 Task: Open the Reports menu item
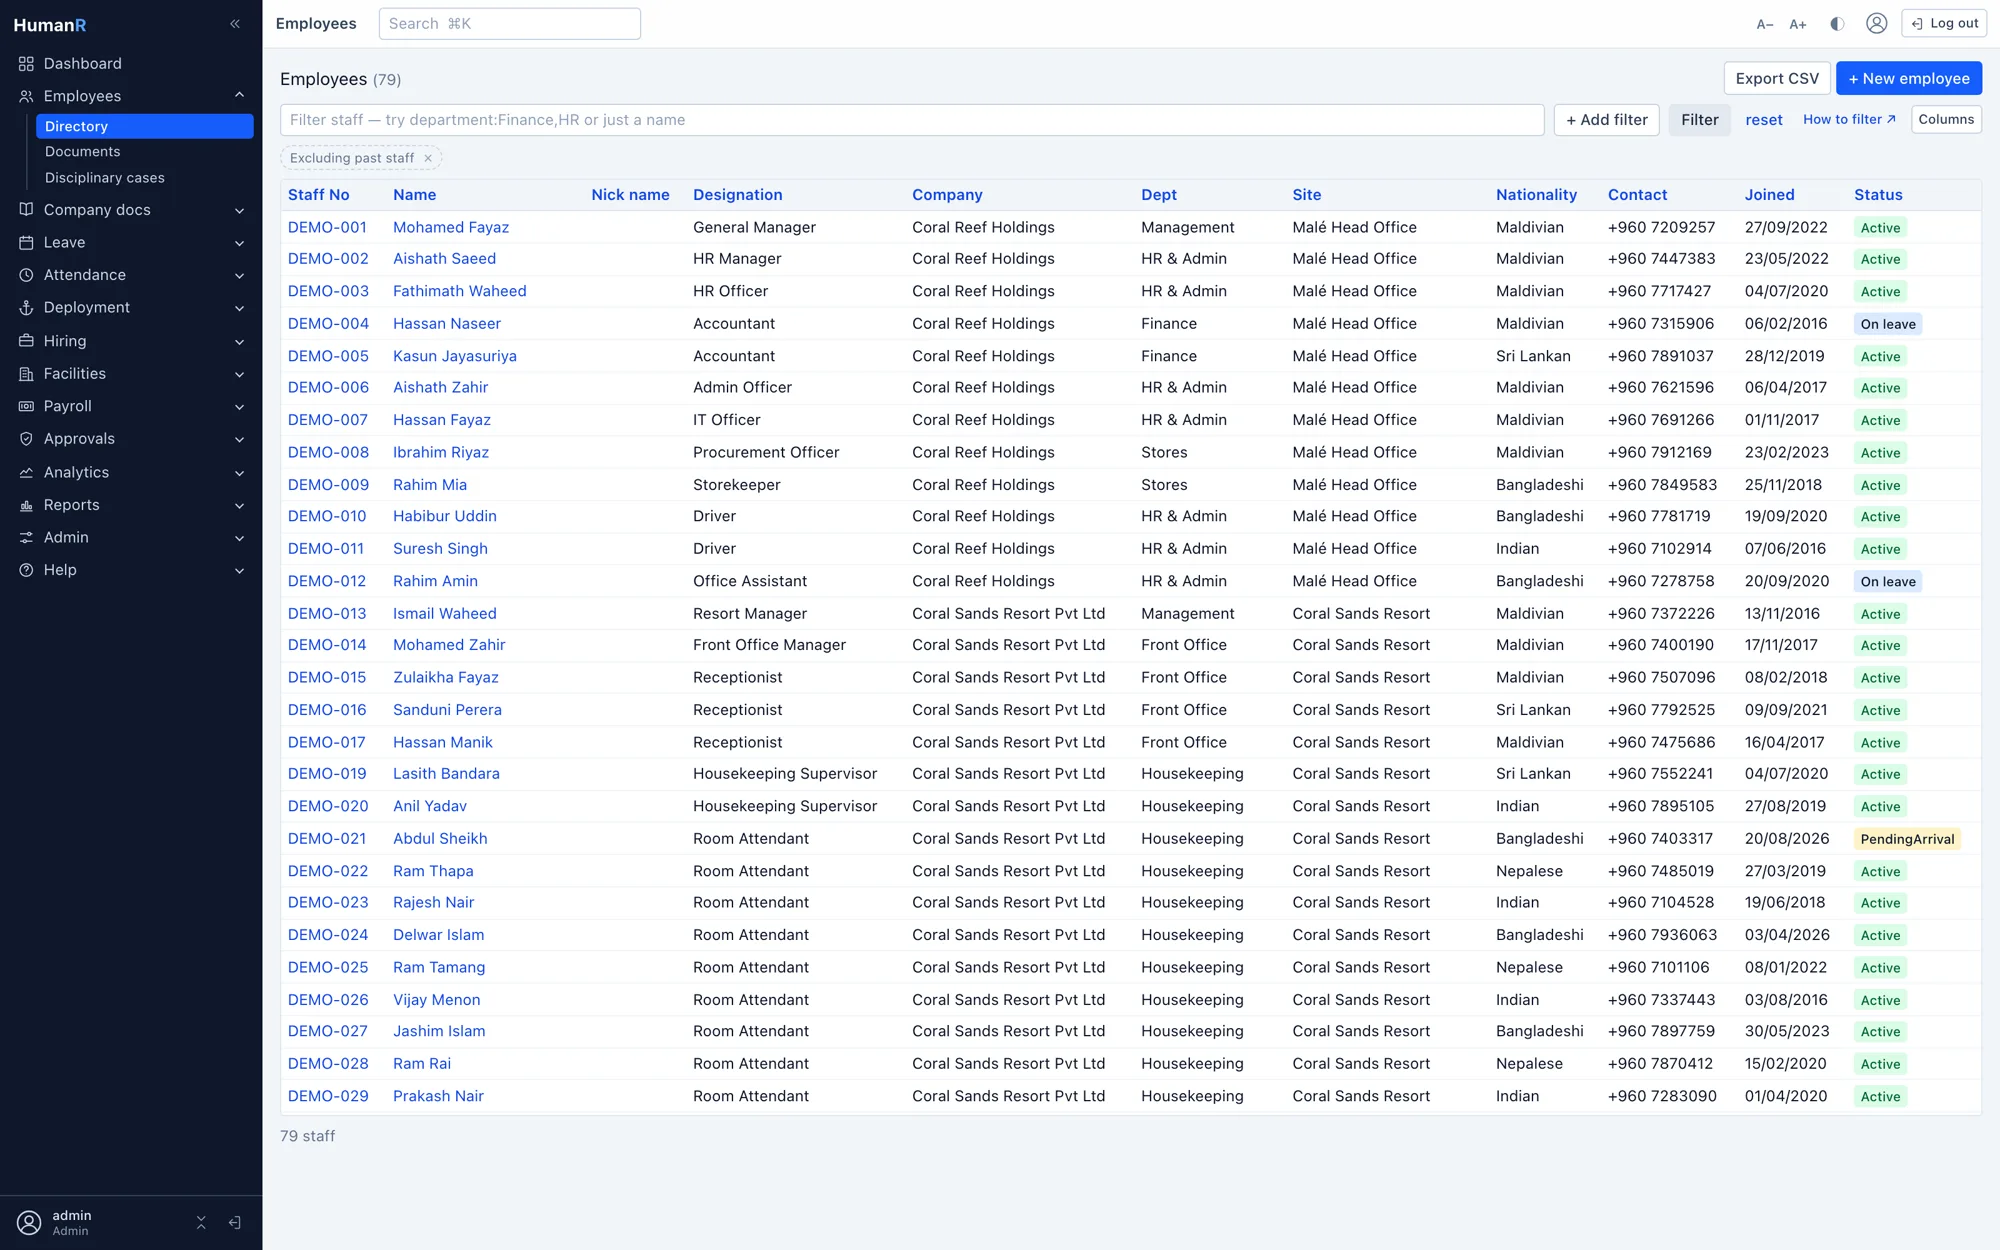pyautogui.click(x=131, y=506)
